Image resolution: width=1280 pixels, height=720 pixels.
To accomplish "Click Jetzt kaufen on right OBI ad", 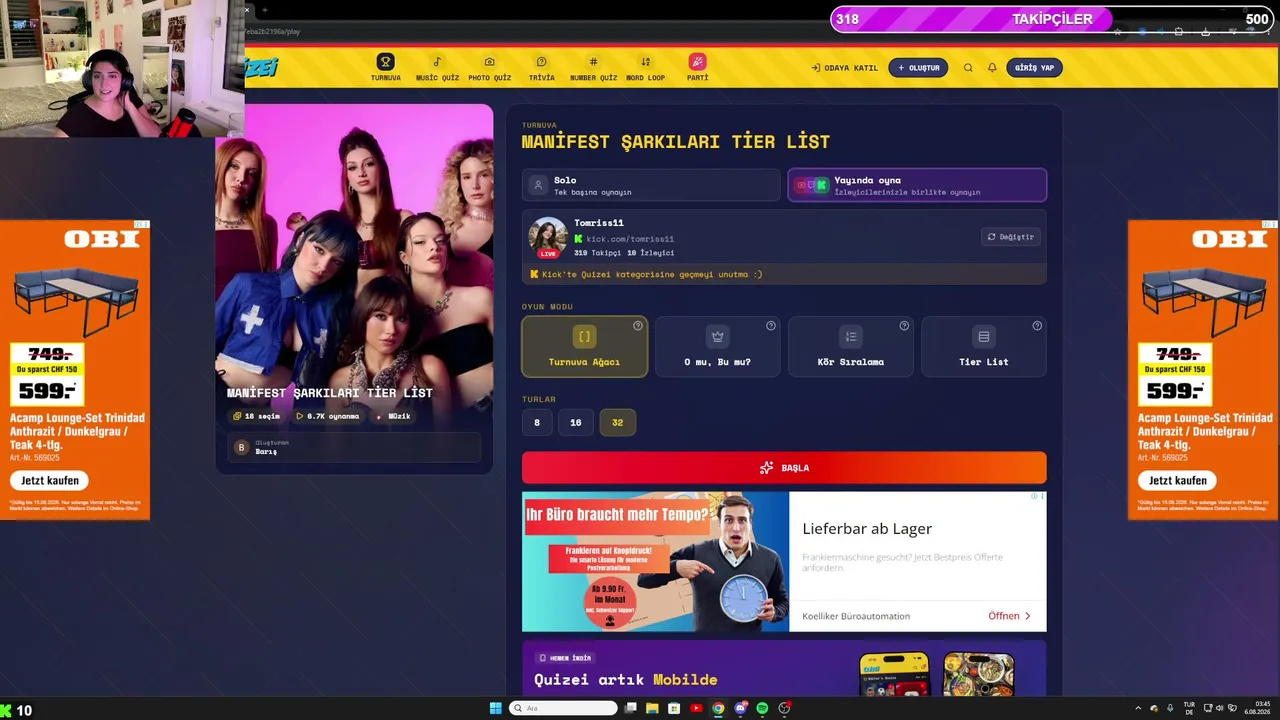I will pos(1177,481).
